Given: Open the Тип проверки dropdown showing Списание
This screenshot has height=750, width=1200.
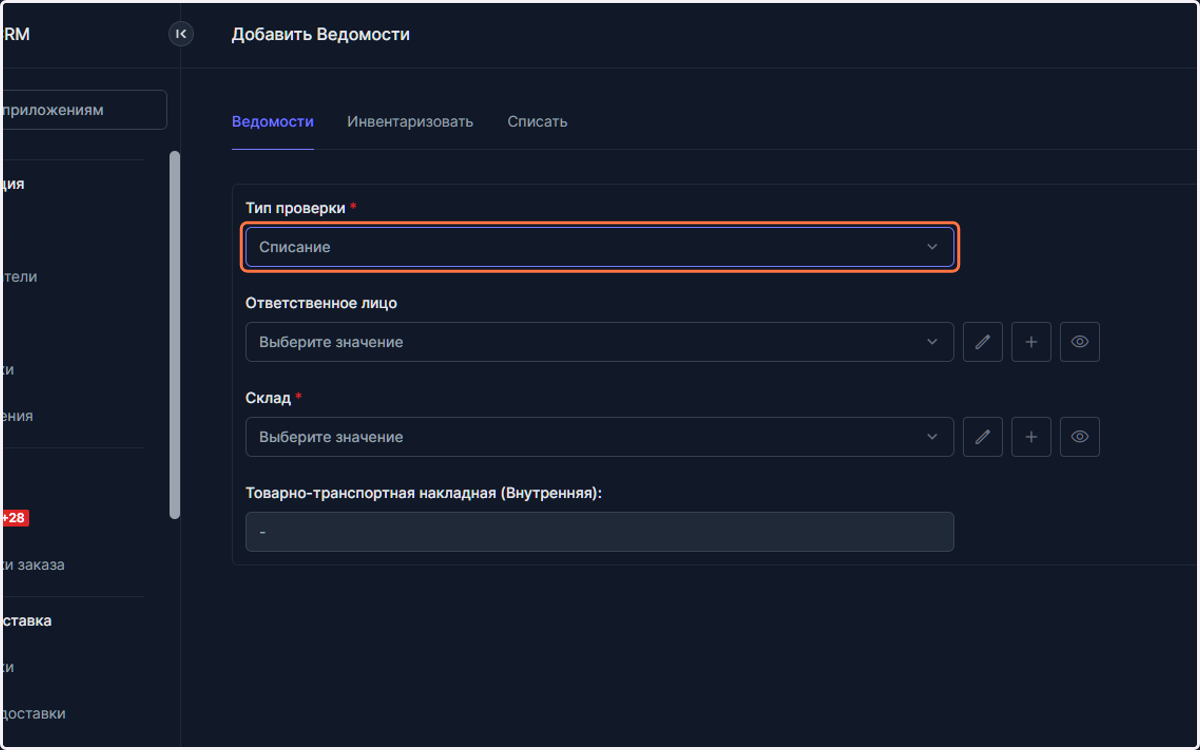Looking at the screenshot, I should coord(600,247).
